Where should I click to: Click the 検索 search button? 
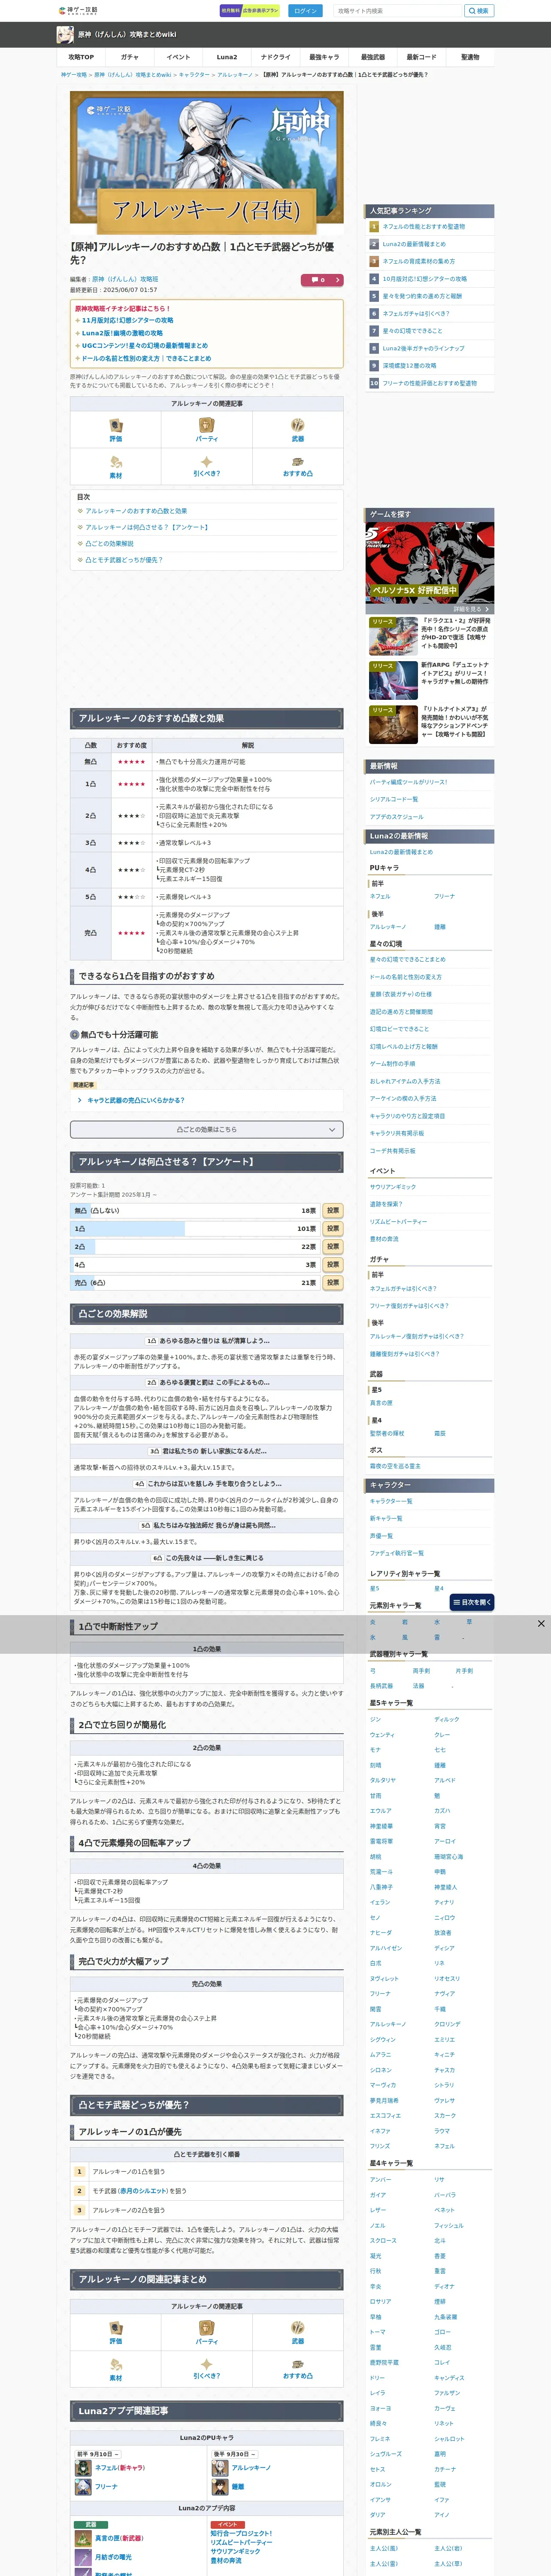click(478, 11)
